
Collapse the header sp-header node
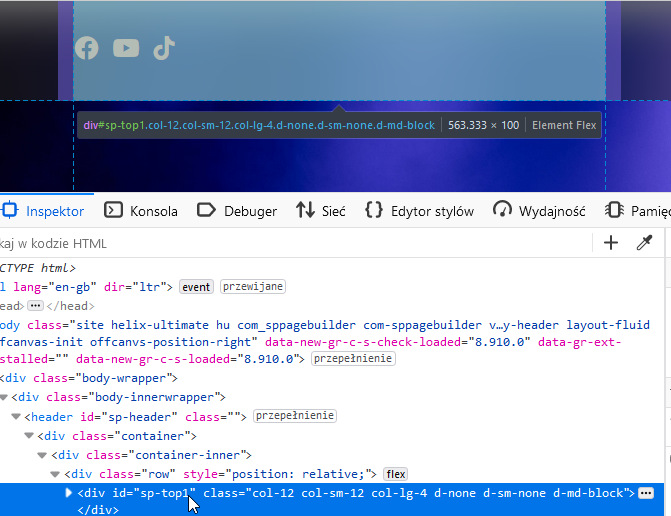click(16, 417)
